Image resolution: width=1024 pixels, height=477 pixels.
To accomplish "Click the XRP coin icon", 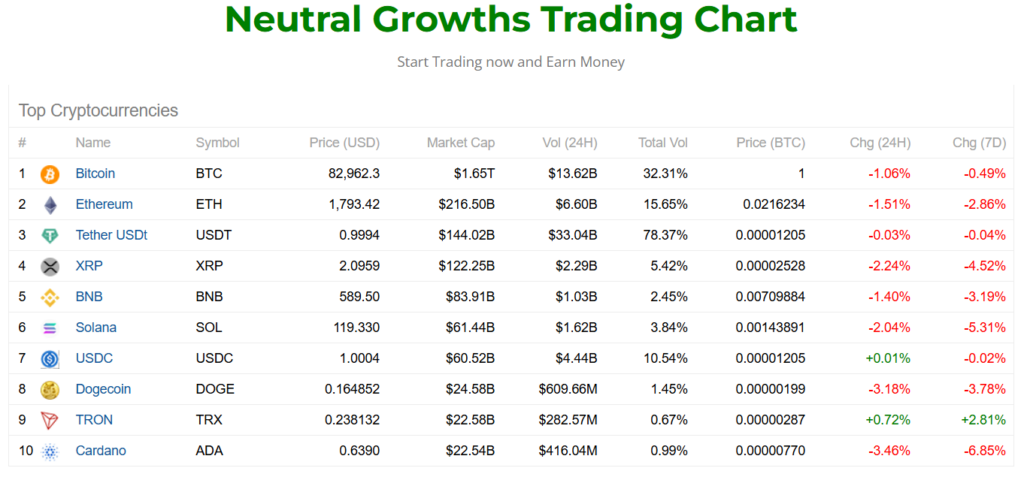I will [50, 267].
